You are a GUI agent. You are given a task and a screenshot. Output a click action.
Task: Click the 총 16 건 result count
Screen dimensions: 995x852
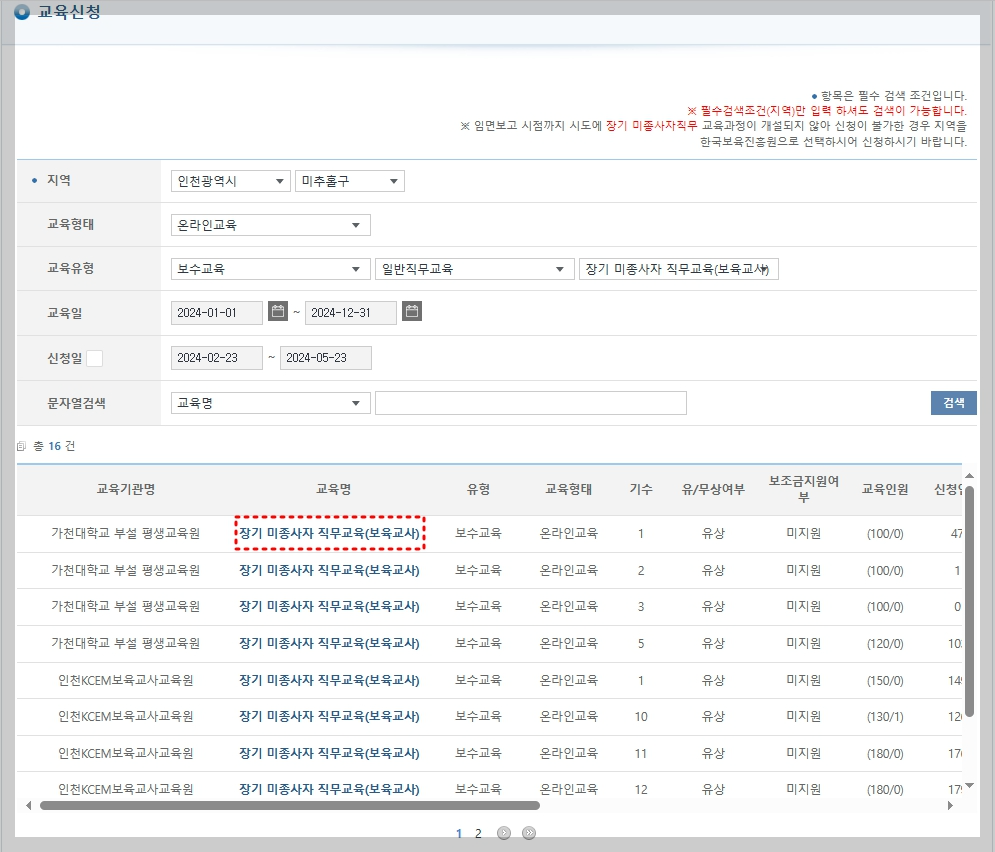tap(54, 446)
